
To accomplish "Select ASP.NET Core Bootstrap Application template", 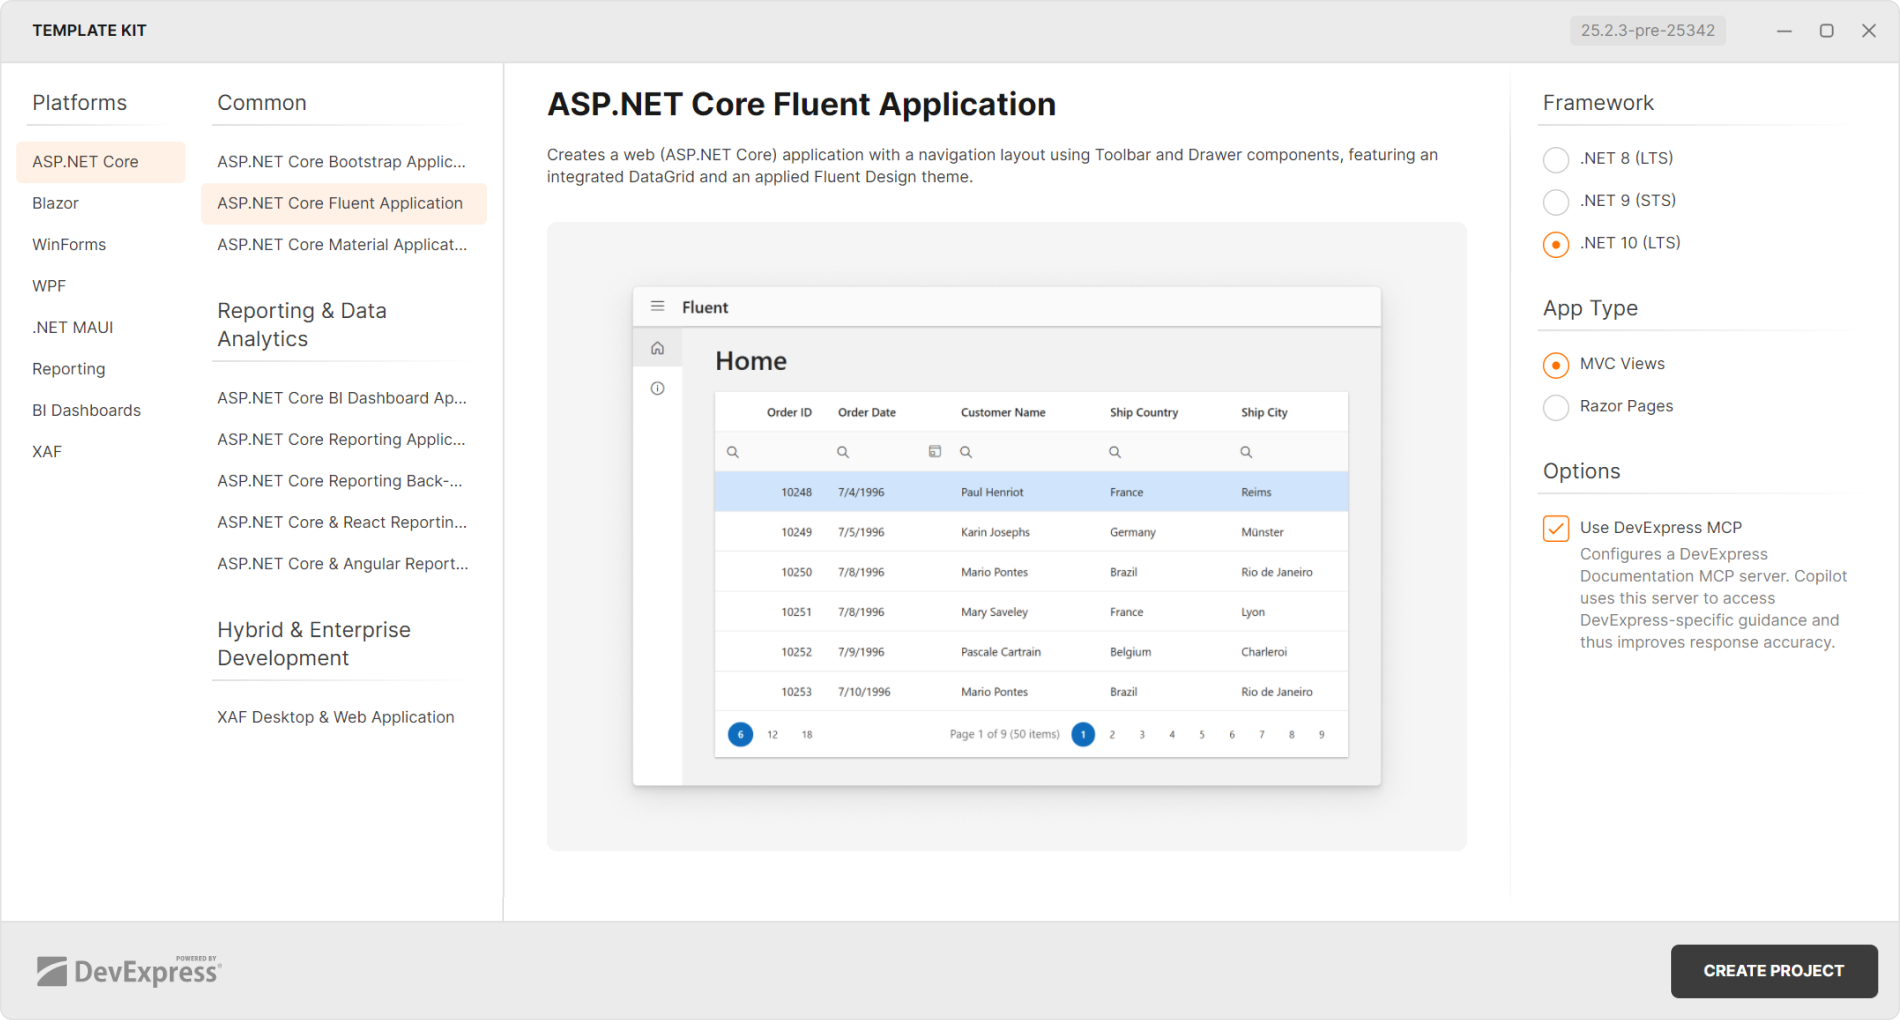I will [x=341, y=162].
